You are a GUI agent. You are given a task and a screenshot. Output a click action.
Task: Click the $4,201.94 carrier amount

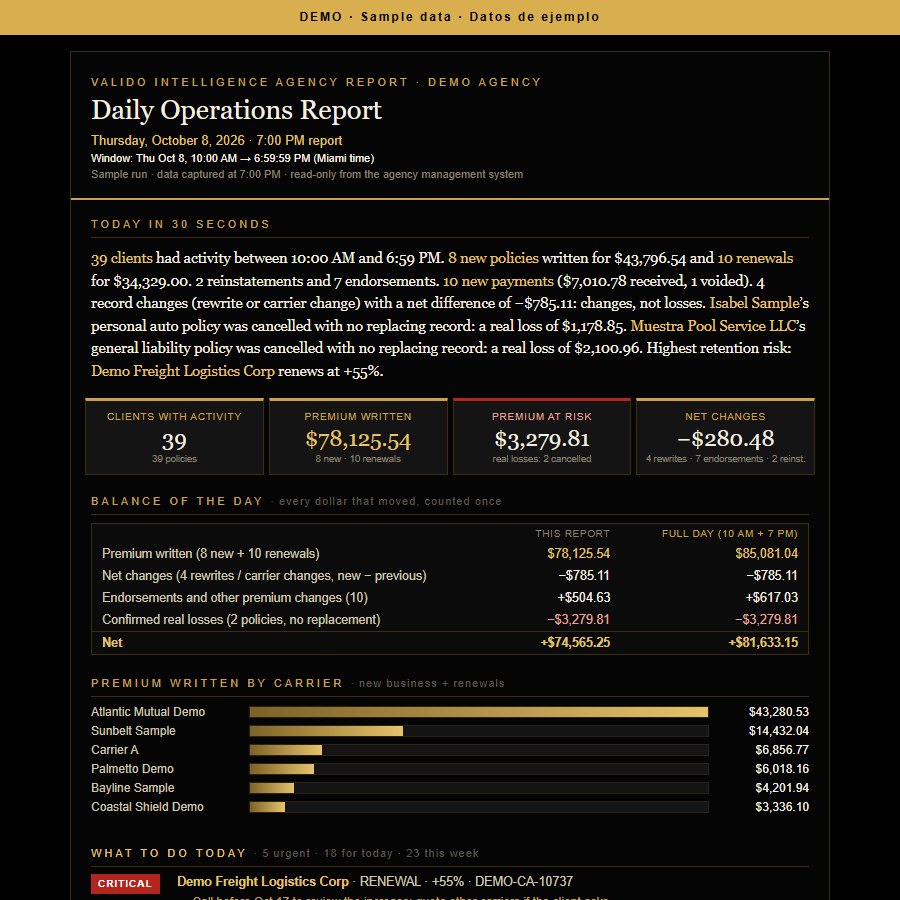click(782, 788)
